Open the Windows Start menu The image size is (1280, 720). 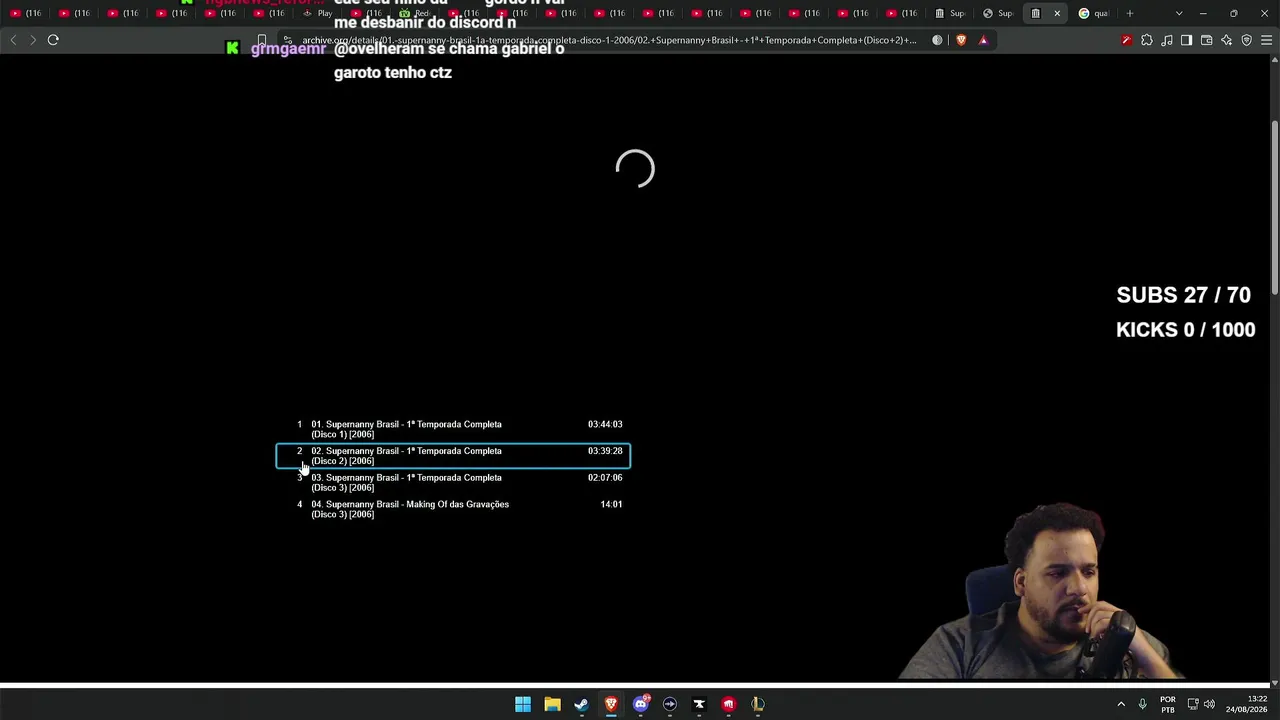(523, 704)
